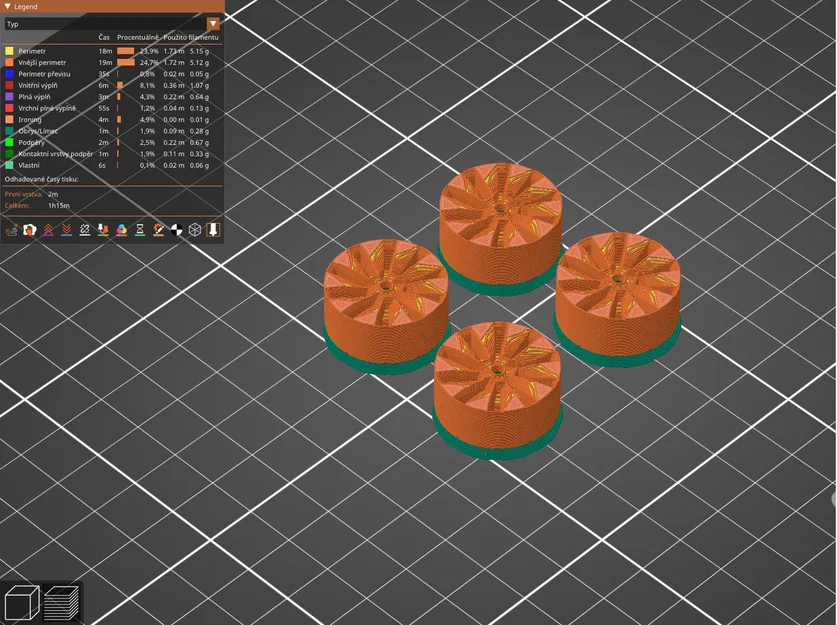Image resolution: width=837 pixels, height=625 pixels.
Task: Toggle deretractions icon with downward chevrons
Action: click(67, 230)
